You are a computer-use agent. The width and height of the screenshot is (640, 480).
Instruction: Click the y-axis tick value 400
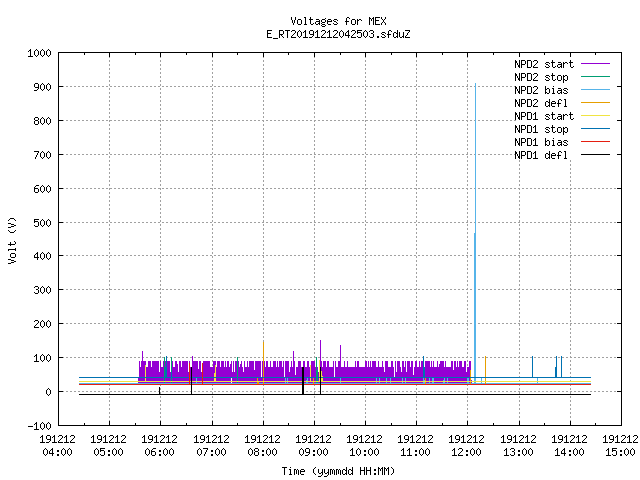[x=42, y=256]
